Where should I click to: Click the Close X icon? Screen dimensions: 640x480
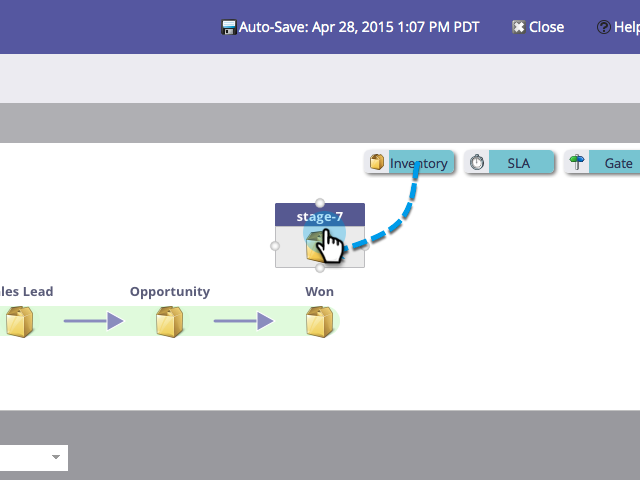pos(518,27)
